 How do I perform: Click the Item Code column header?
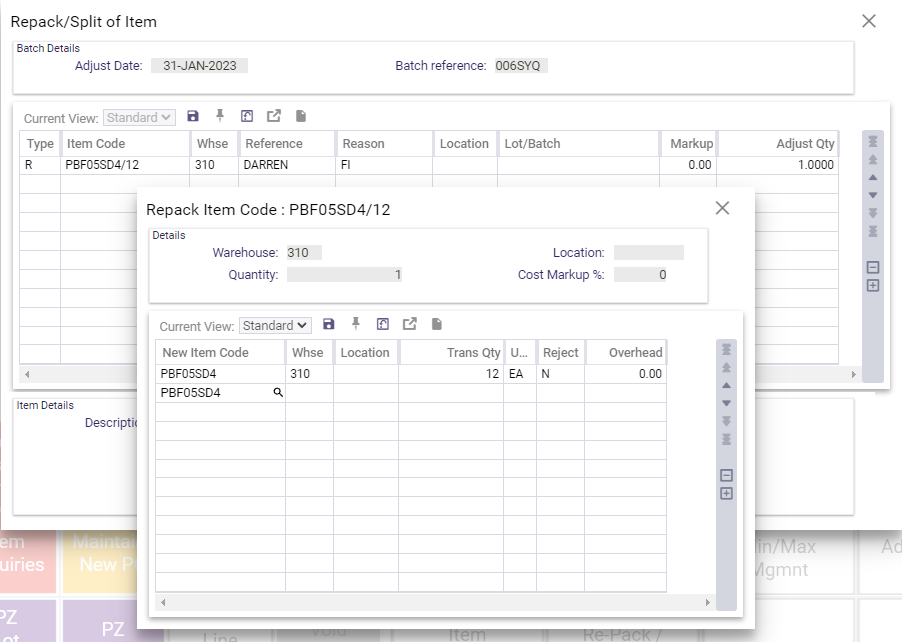pyautogui.click(x=125, y=143)
